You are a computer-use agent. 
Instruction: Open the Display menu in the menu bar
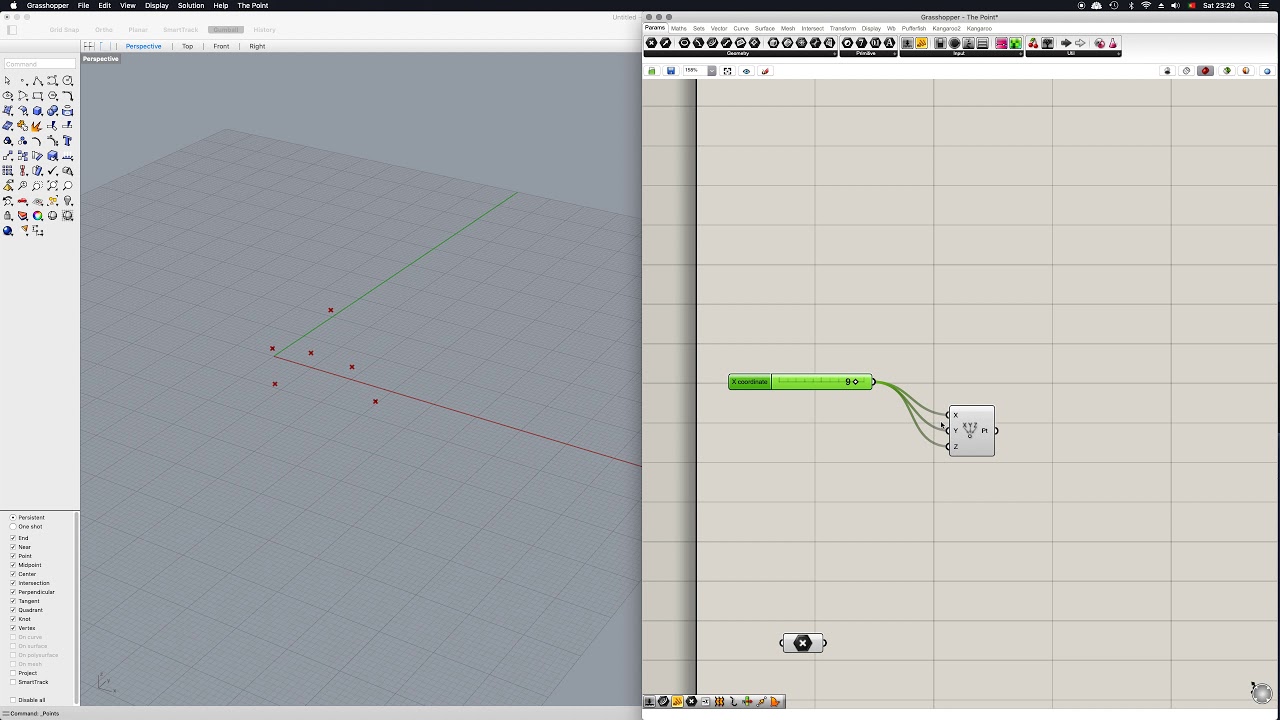click(x=157, y=5)
